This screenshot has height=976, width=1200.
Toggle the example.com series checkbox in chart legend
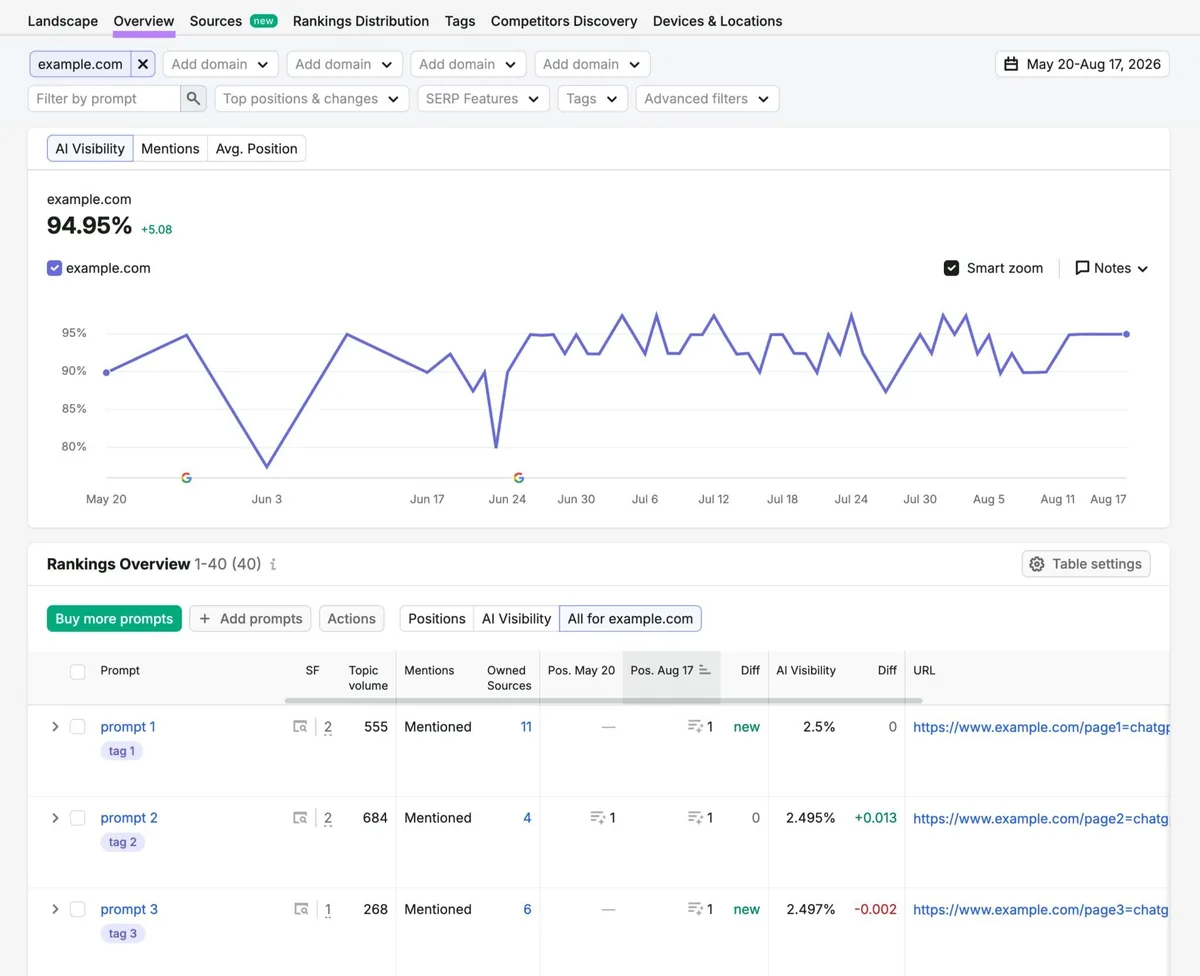[x=55, y=268]
